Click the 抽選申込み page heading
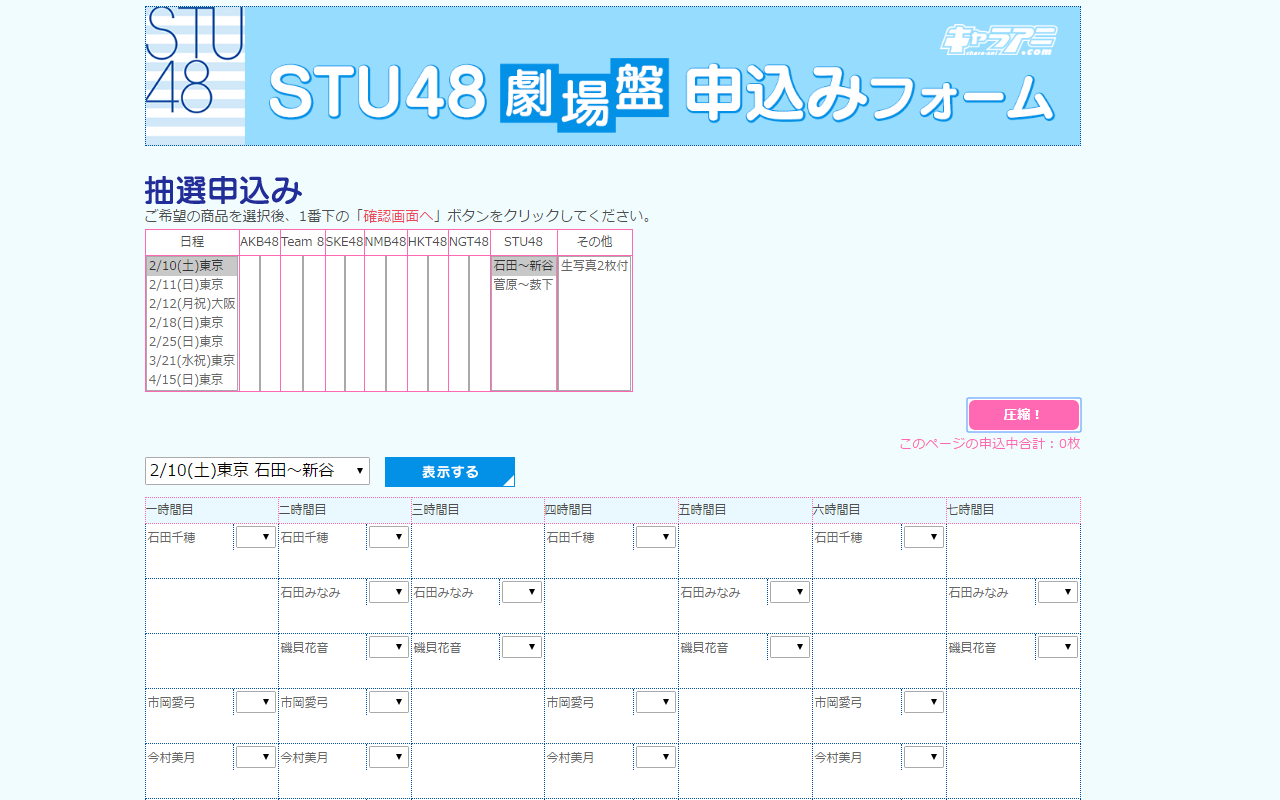The image size is (1280, 800). coord(224,190)
